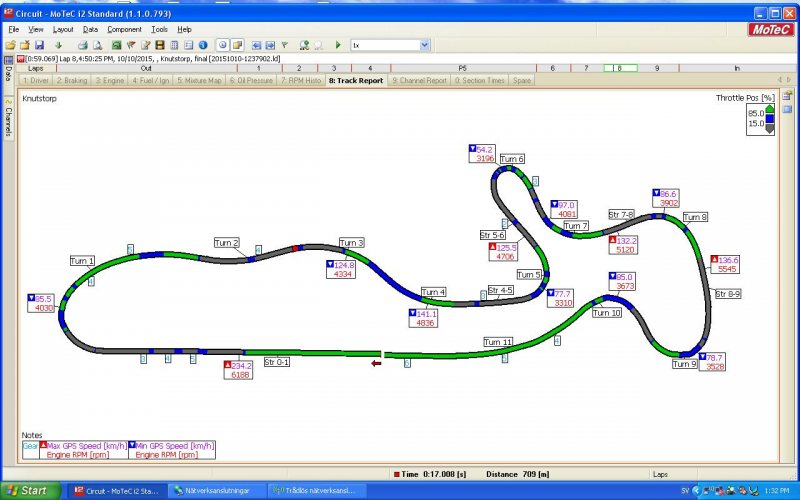
Task: Switch to the 2: Braking worksheet tab
Action: click(x=72, y=80)
